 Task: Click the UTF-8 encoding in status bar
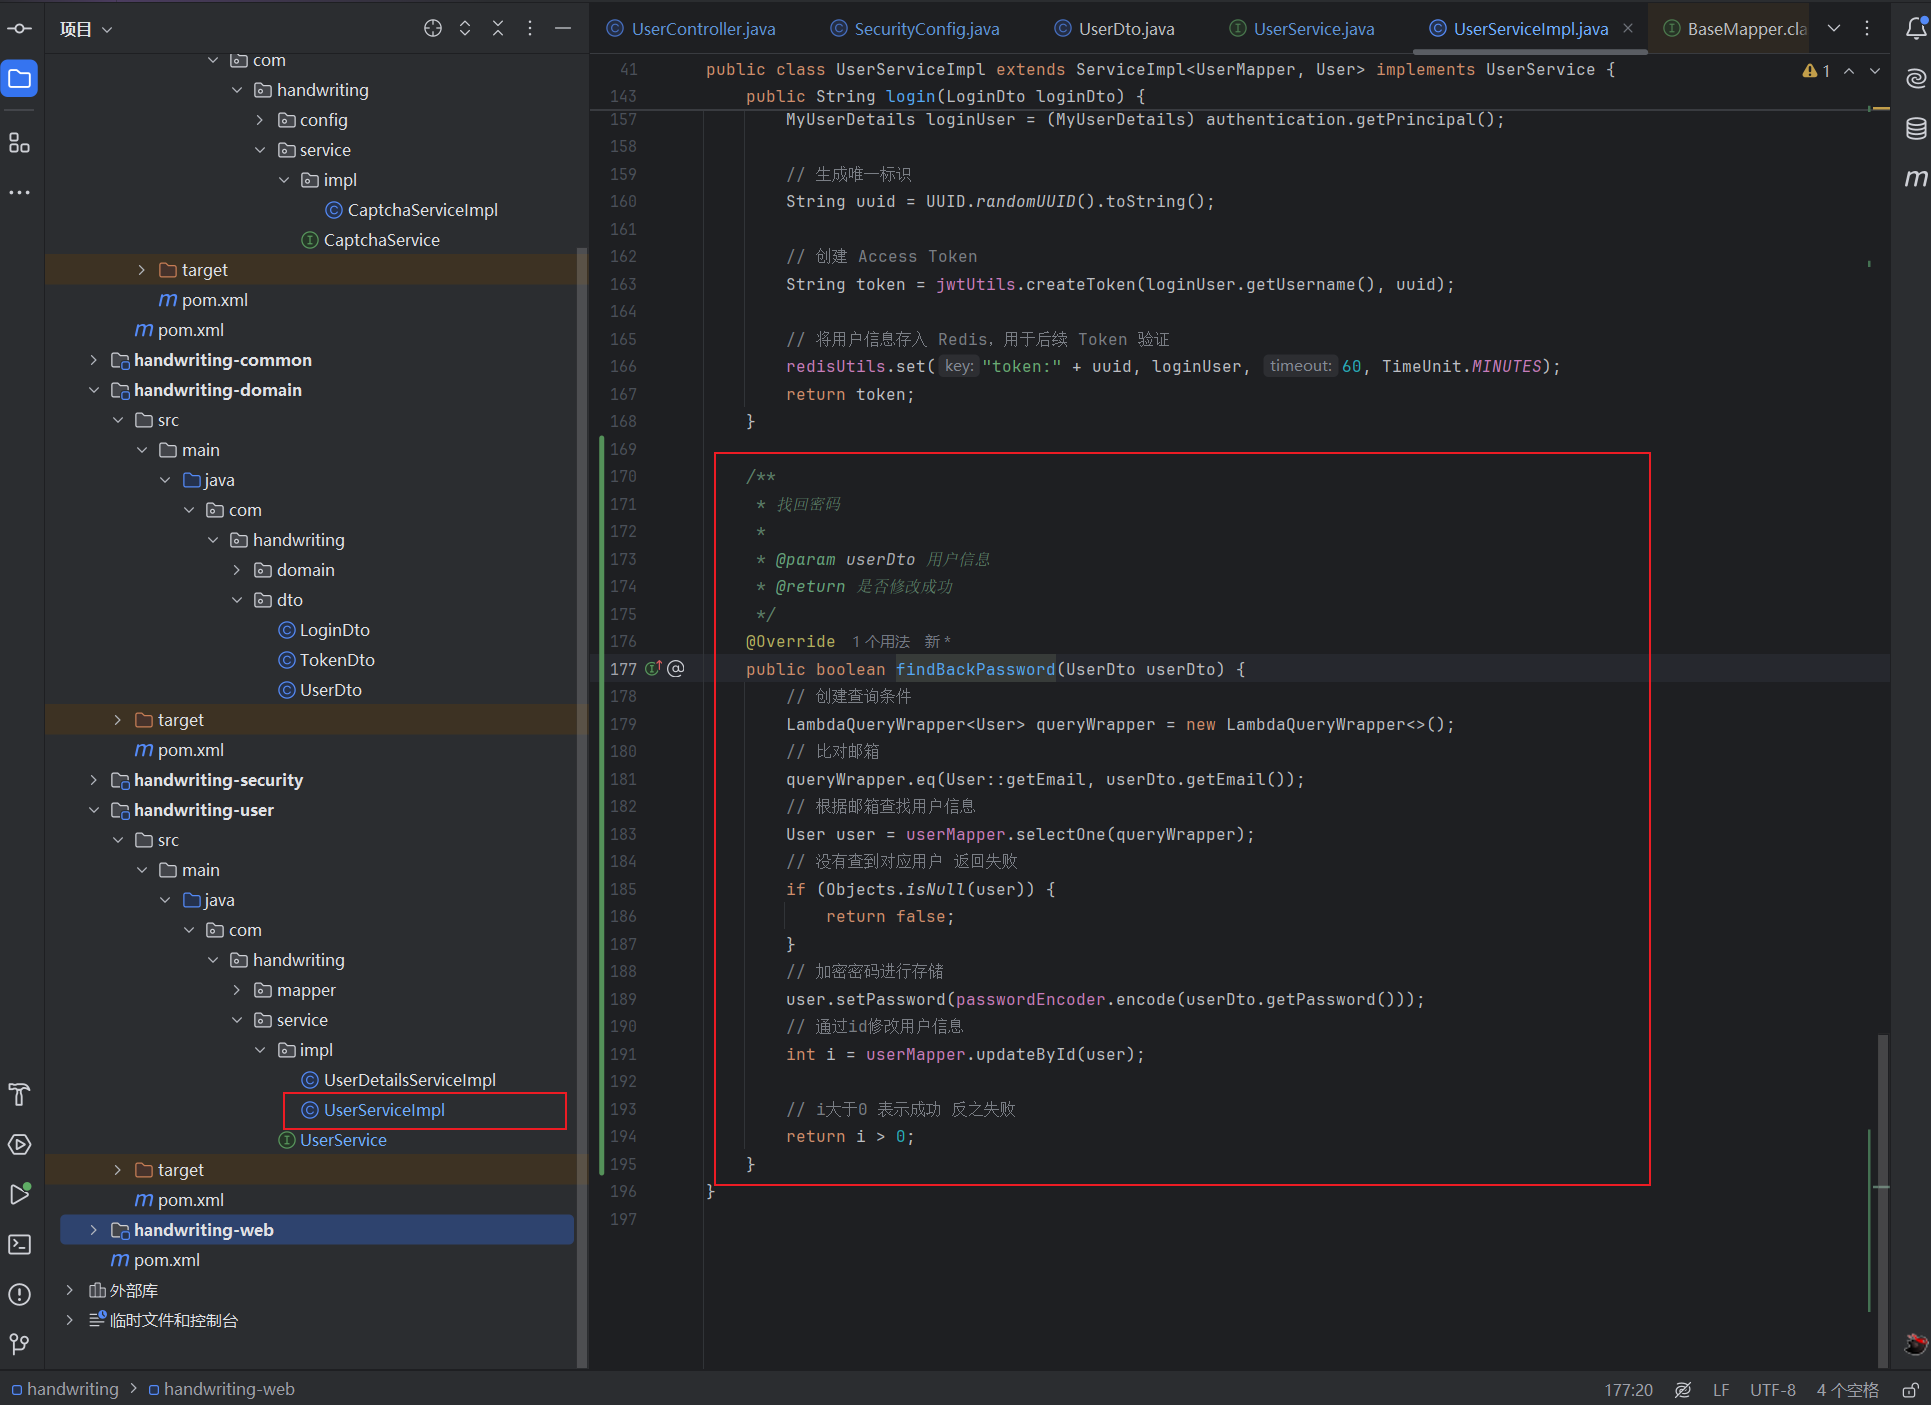click(x=1772, y=1390)
